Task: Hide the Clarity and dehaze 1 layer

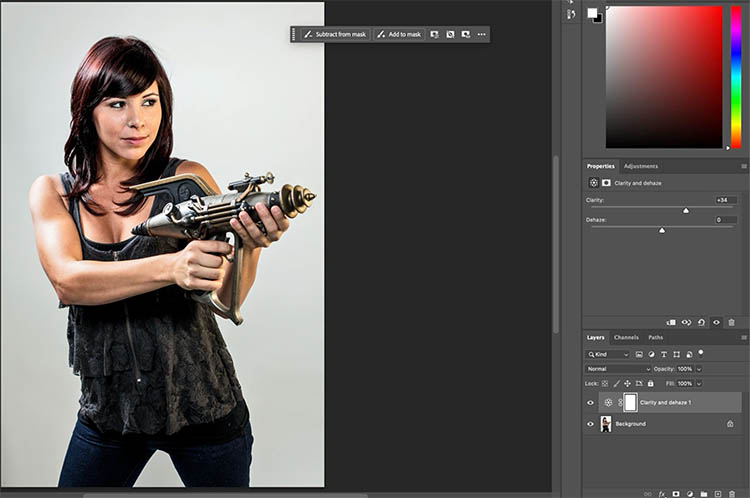Action: pos(590,402)
